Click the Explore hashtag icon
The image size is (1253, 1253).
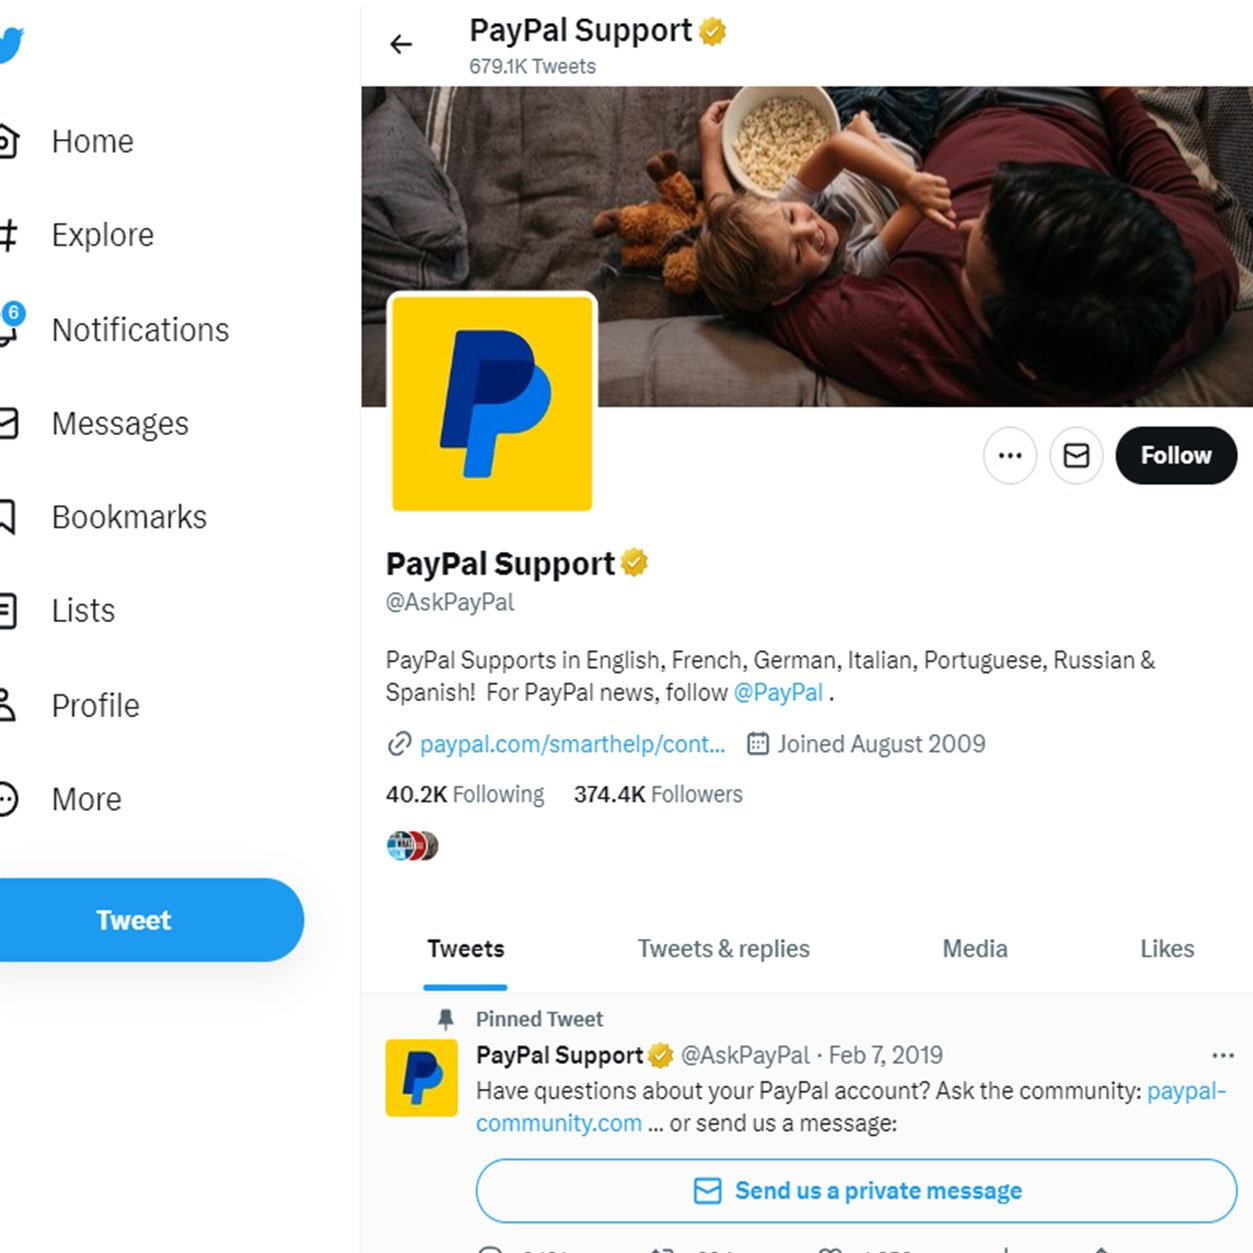tap(8, 235)
